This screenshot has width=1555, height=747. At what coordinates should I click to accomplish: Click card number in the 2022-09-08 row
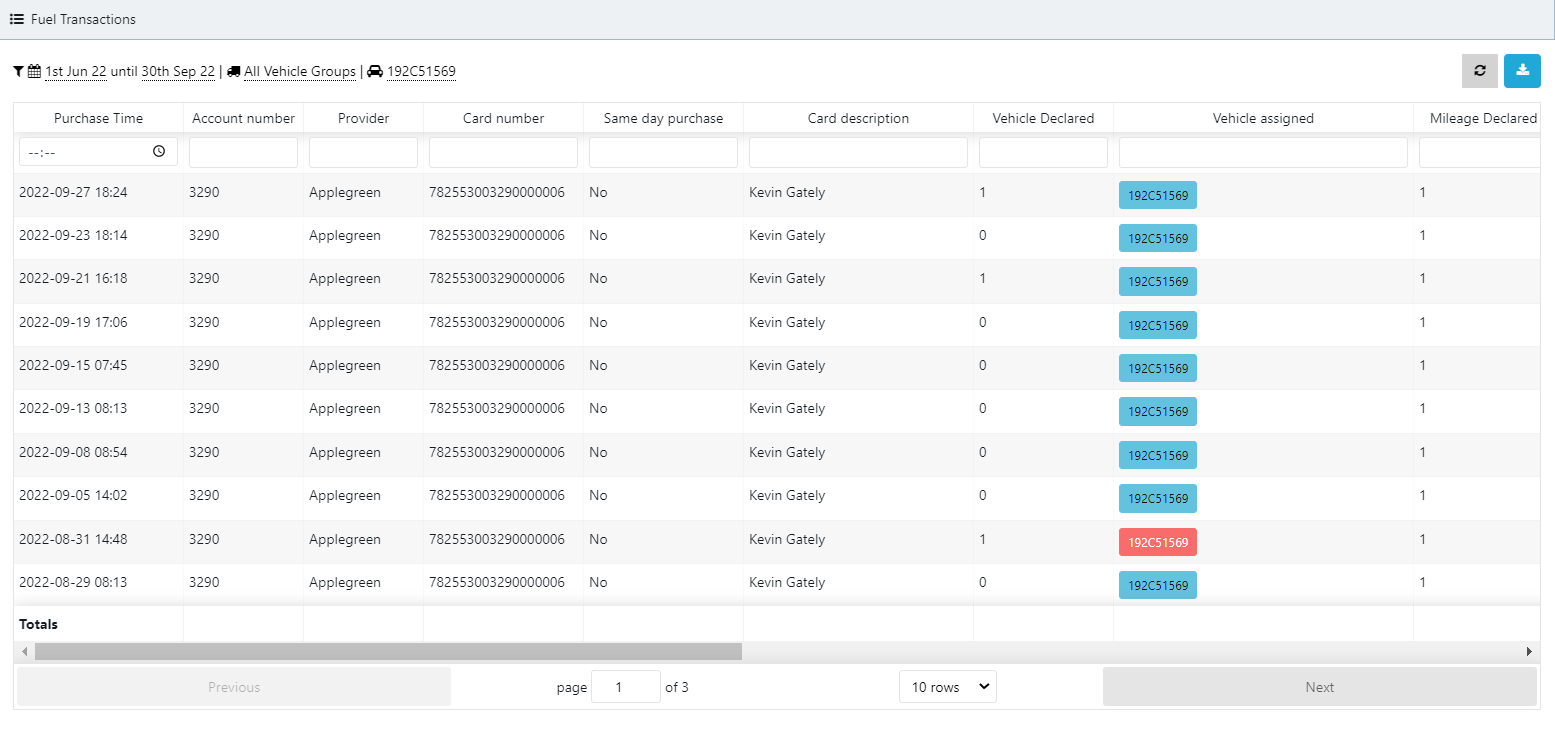497,452
